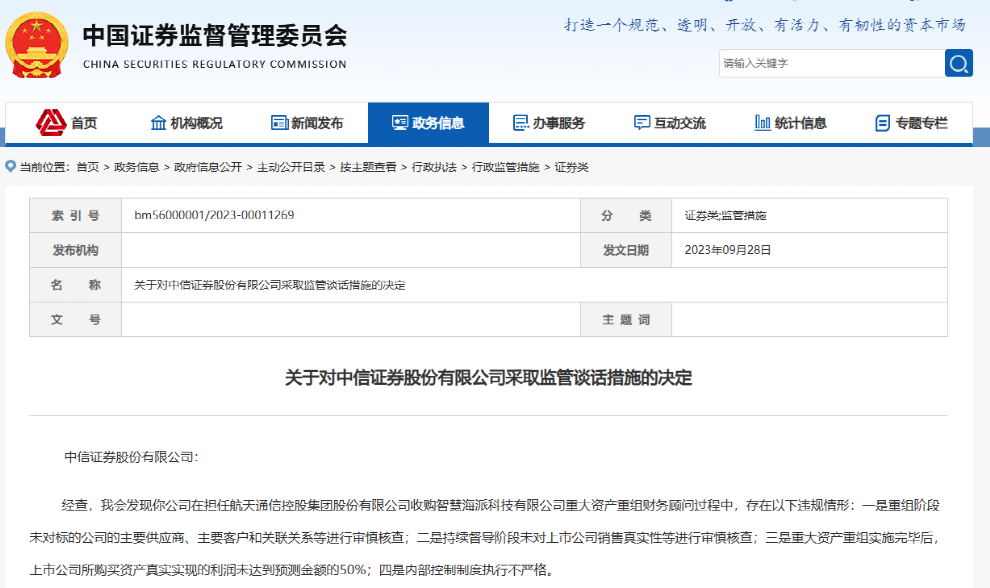The image size is (990, 588).
Task: Go to 证券类 in the breadcrumb
Action: pyautogui.click(x=571, y=167)
